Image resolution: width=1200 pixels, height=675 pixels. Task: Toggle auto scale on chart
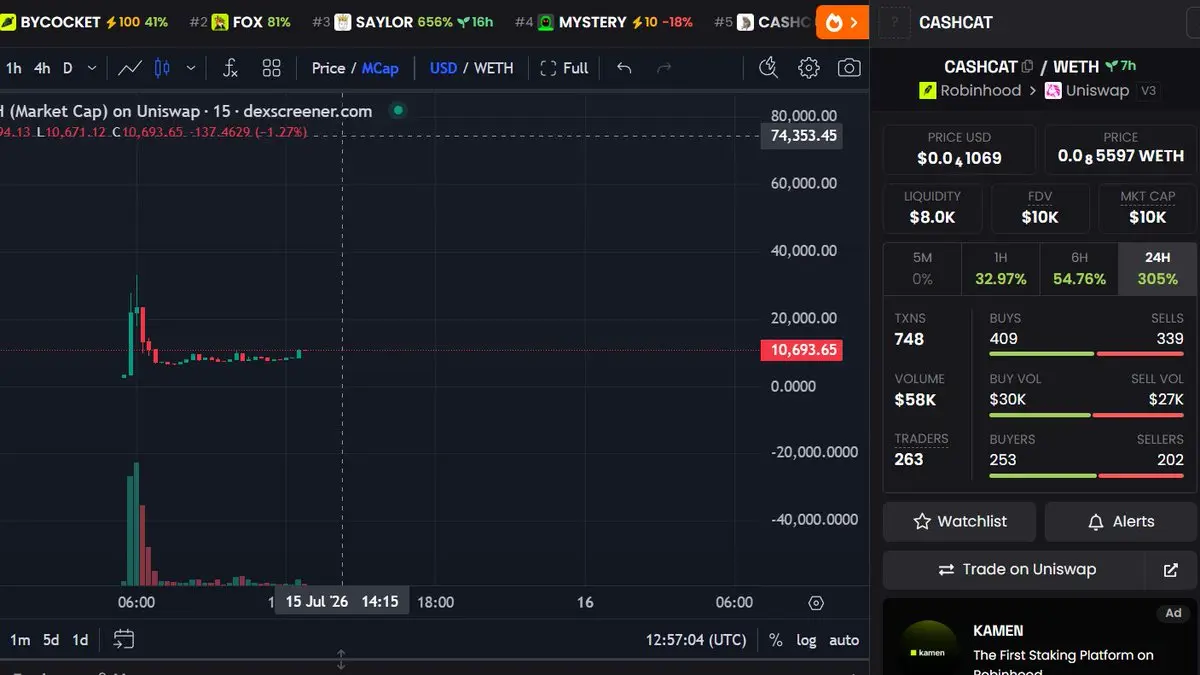pos(844,640)
